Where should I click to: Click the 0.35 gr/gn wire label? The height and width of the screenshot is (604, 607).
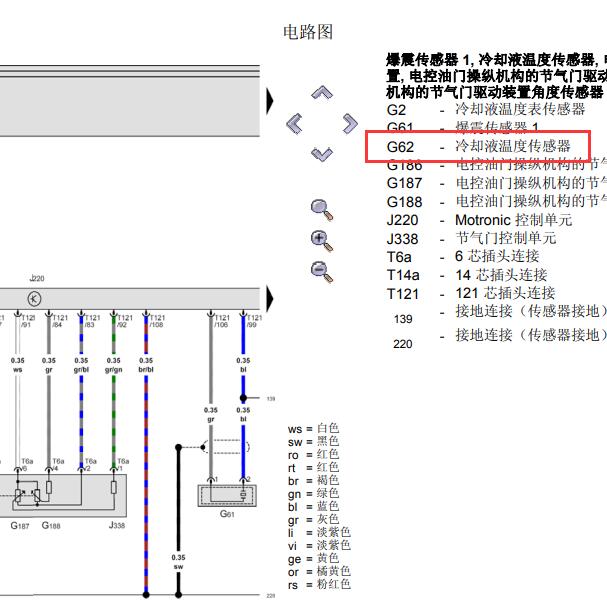coord(113,365)
